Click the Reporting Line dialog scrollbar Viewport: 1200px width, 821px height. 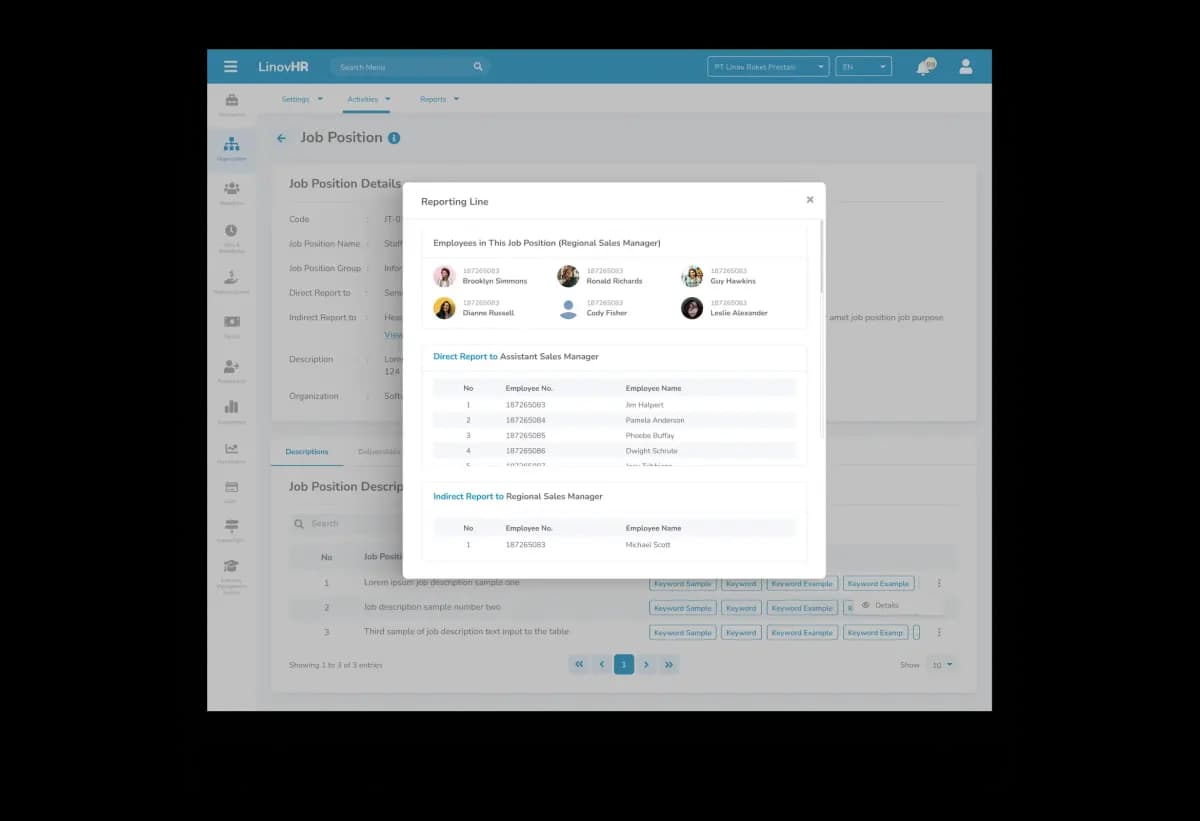coord(822,256)
